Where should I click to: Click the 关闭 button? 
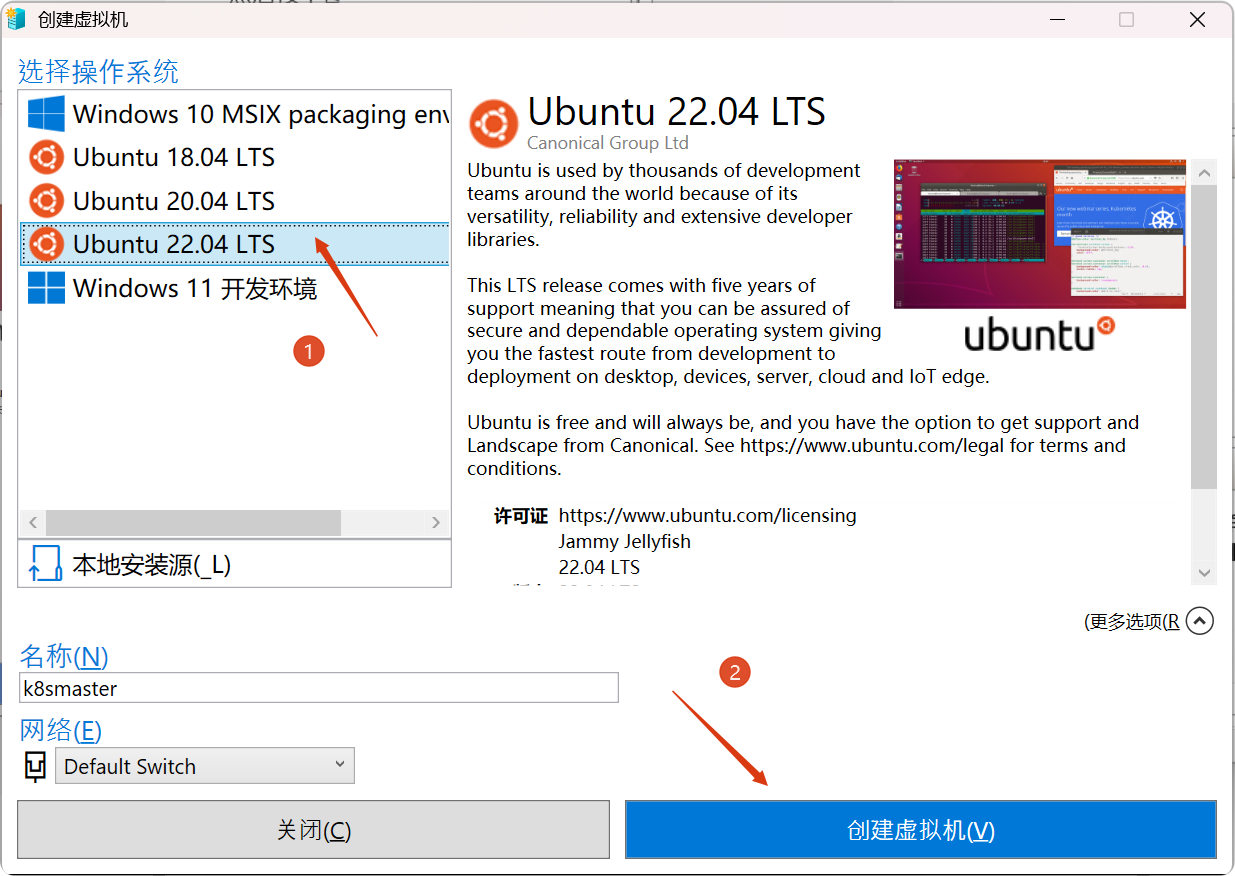313,830
